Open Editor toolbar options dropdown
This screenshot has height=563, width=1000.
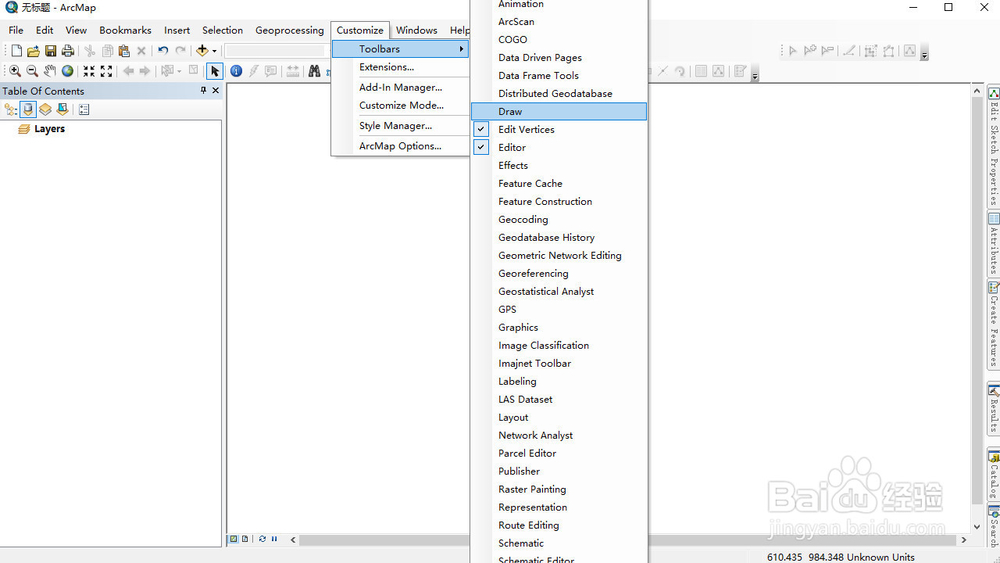(755, 76)
